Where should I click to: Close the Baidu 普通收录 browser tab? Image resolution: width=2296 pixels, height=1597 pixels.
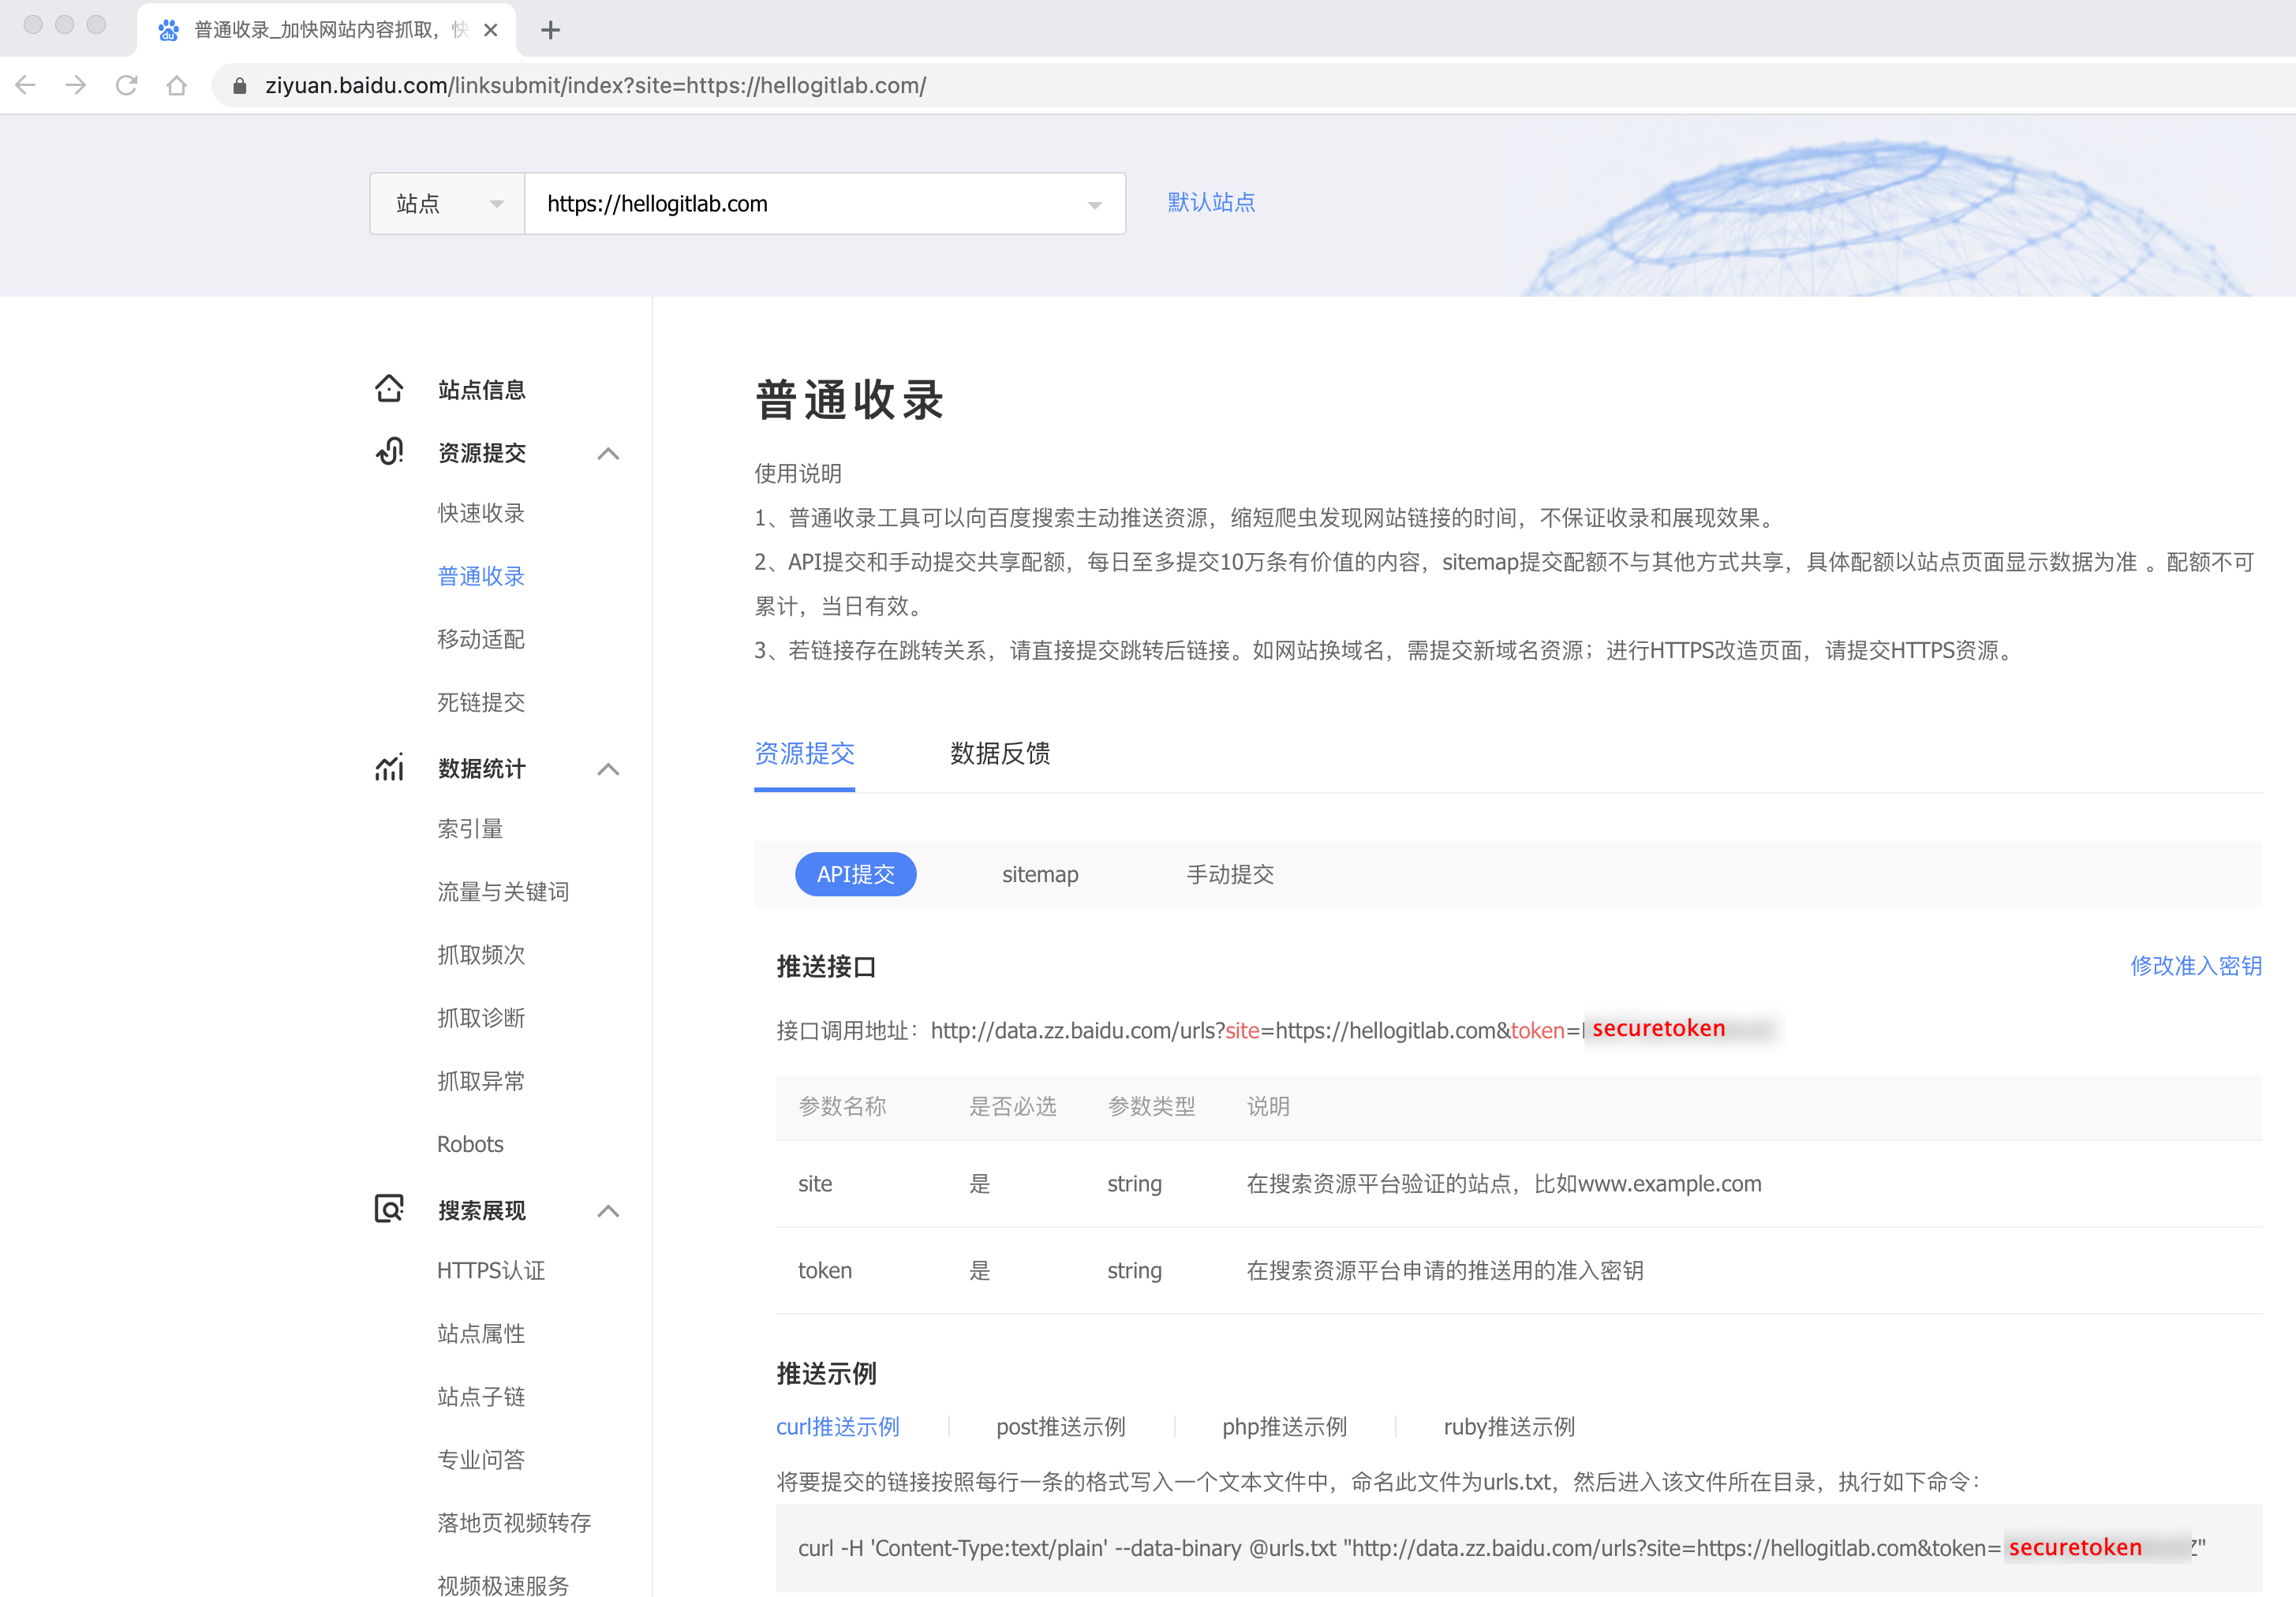[x=490, y=30]
